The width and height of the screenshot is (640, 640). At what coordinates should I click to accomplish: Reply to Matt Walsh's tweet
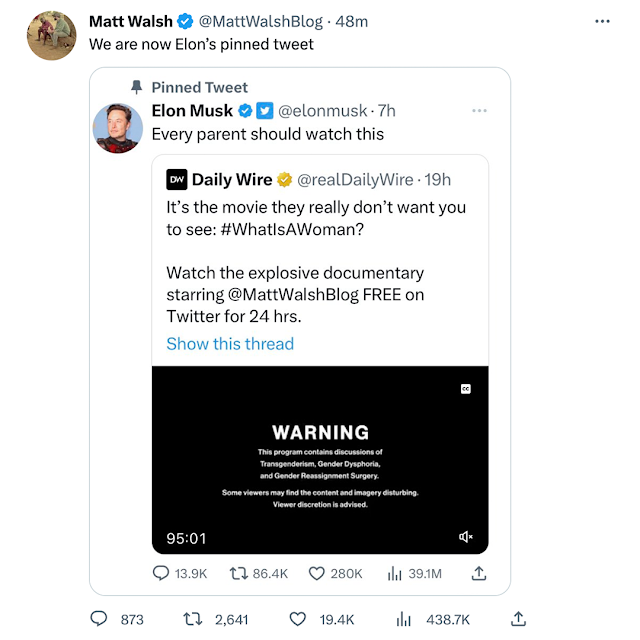[x=99, y=620]
